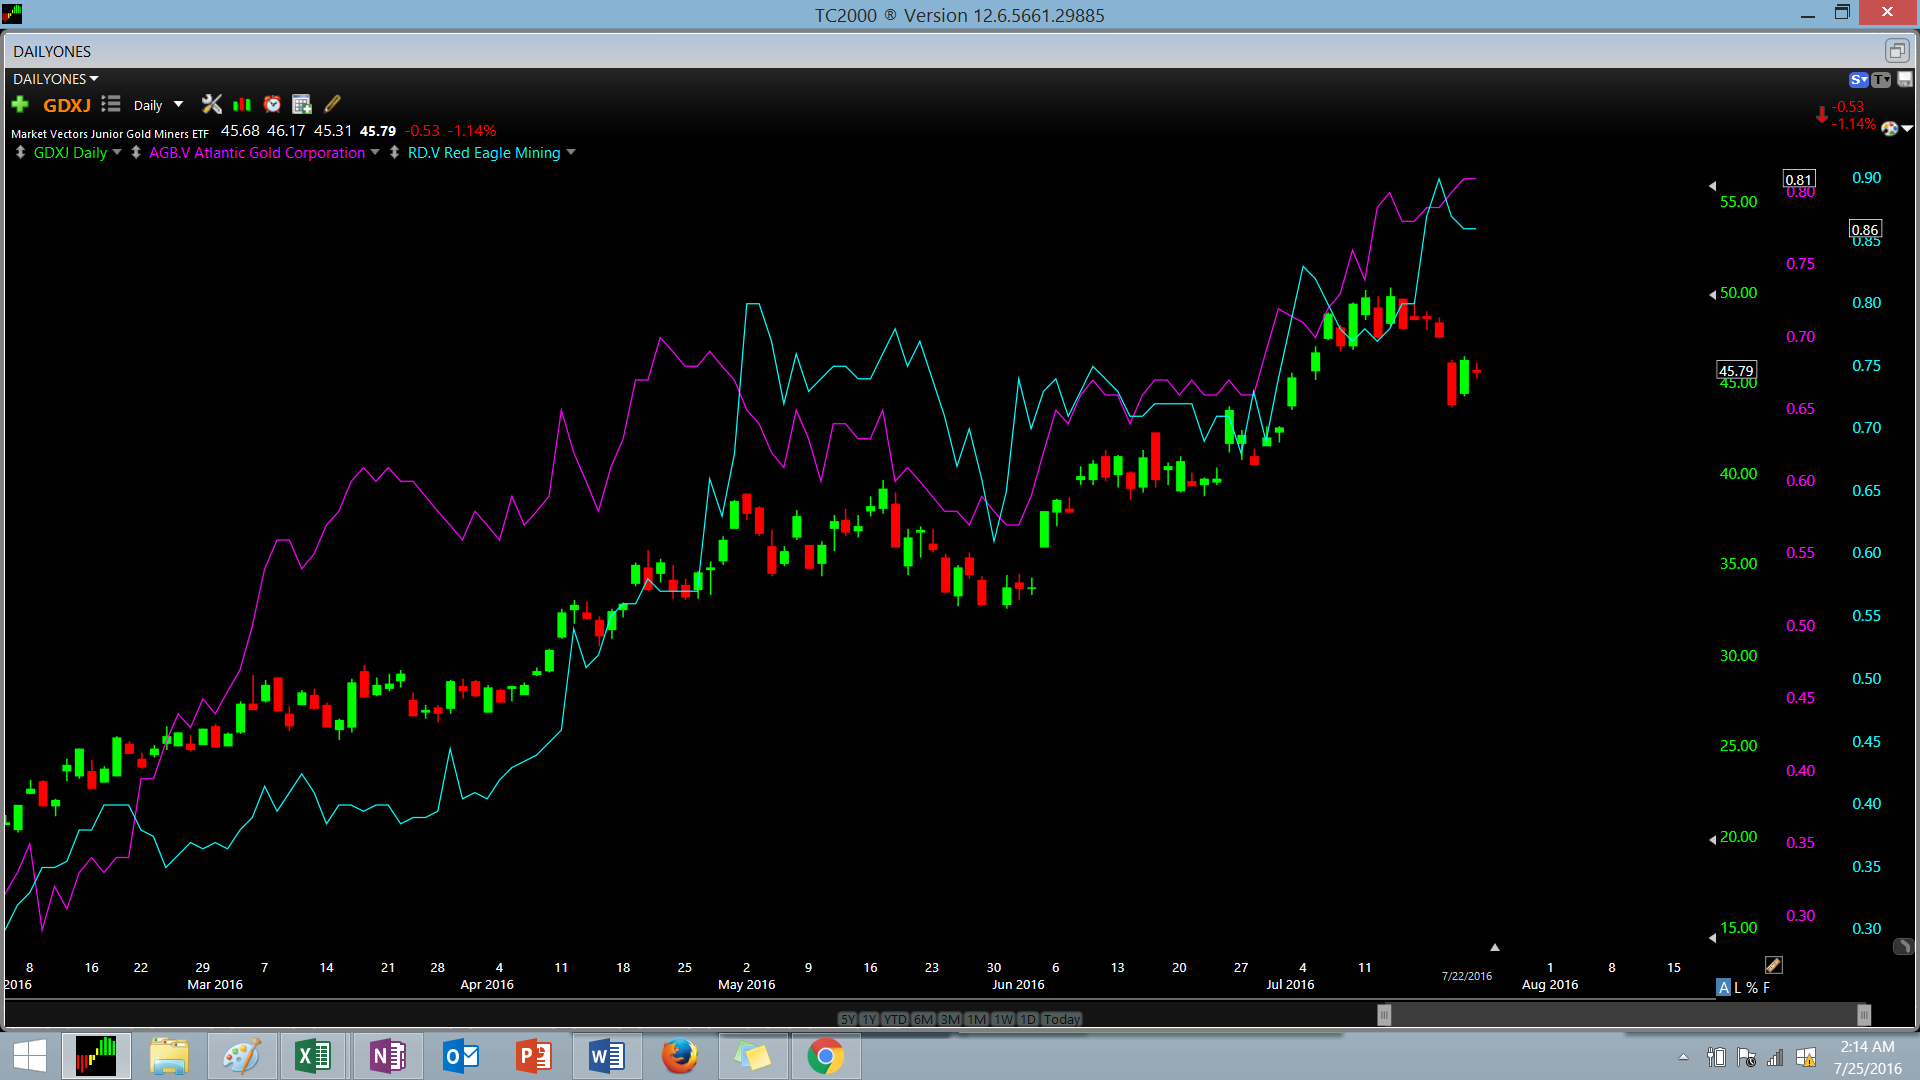
Task: Click the candlestick plot style icon
Action: point(242,104)
